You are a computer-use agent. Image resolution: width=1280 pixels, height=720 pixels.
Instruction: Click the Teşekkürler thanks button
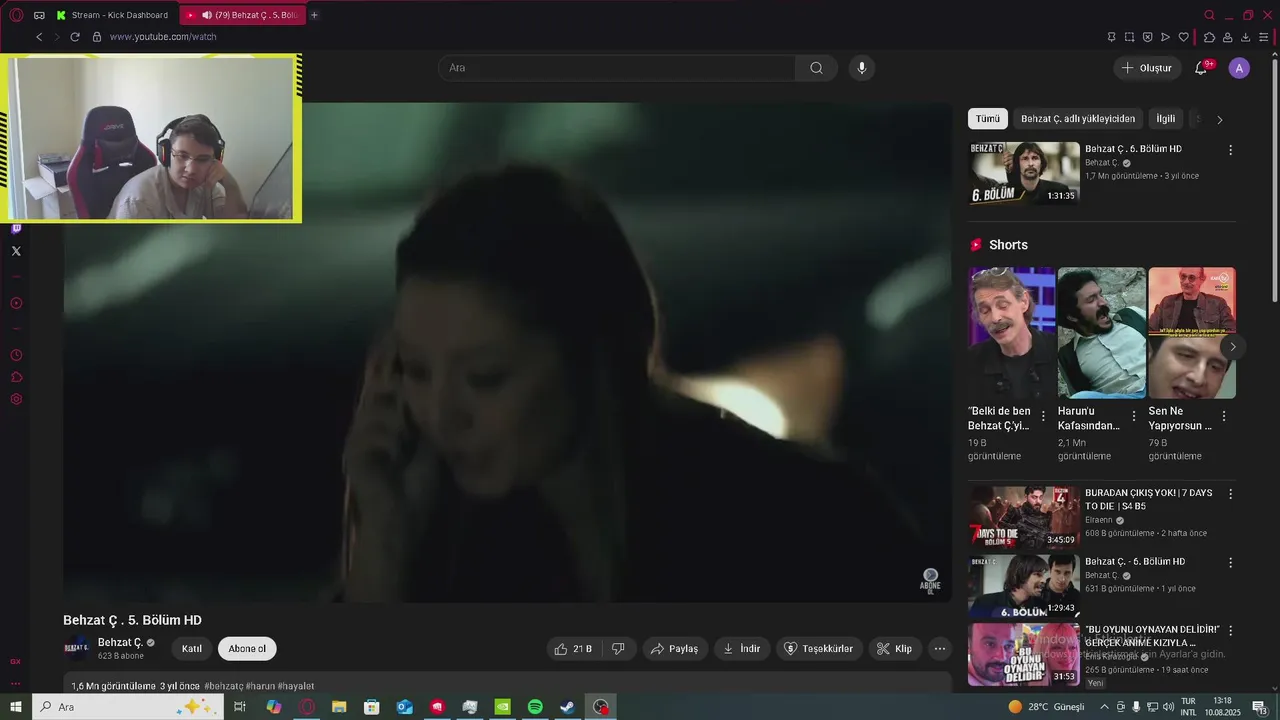[x=819, y=649]
